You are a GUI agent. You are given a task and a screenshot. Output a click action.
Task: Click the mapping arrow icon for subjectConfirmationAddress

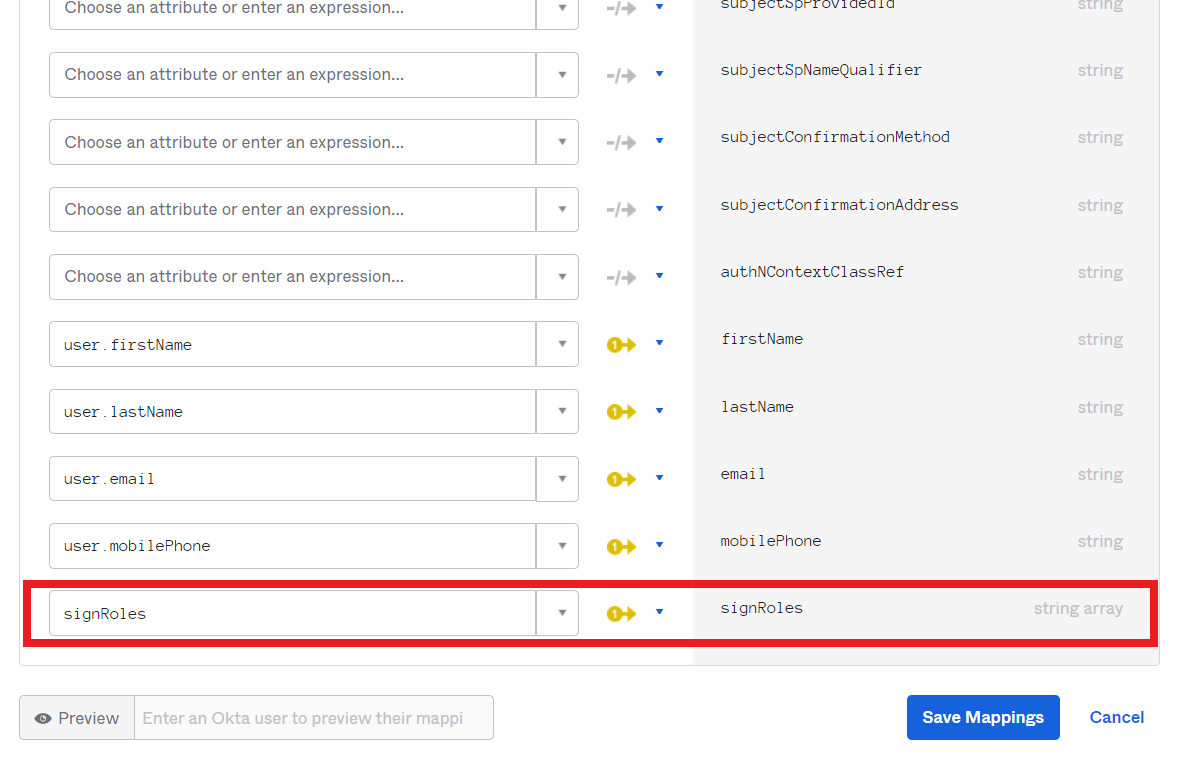(x=621, y=210)
